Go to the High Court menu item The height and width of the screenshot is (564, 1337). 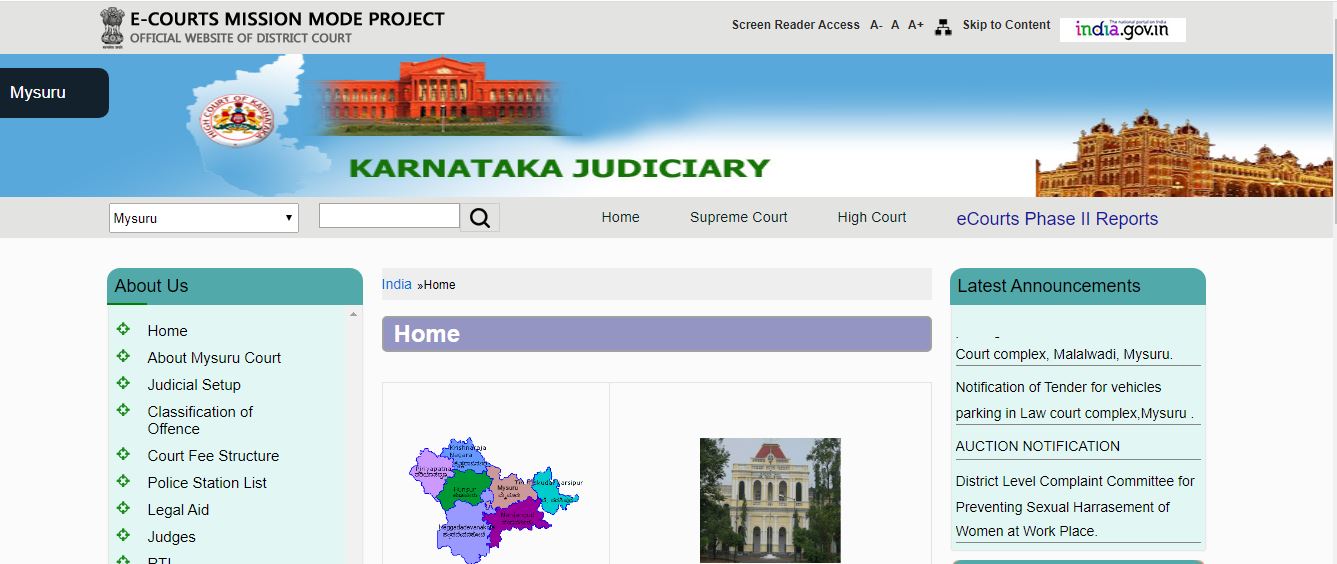(x=871, y=217)
